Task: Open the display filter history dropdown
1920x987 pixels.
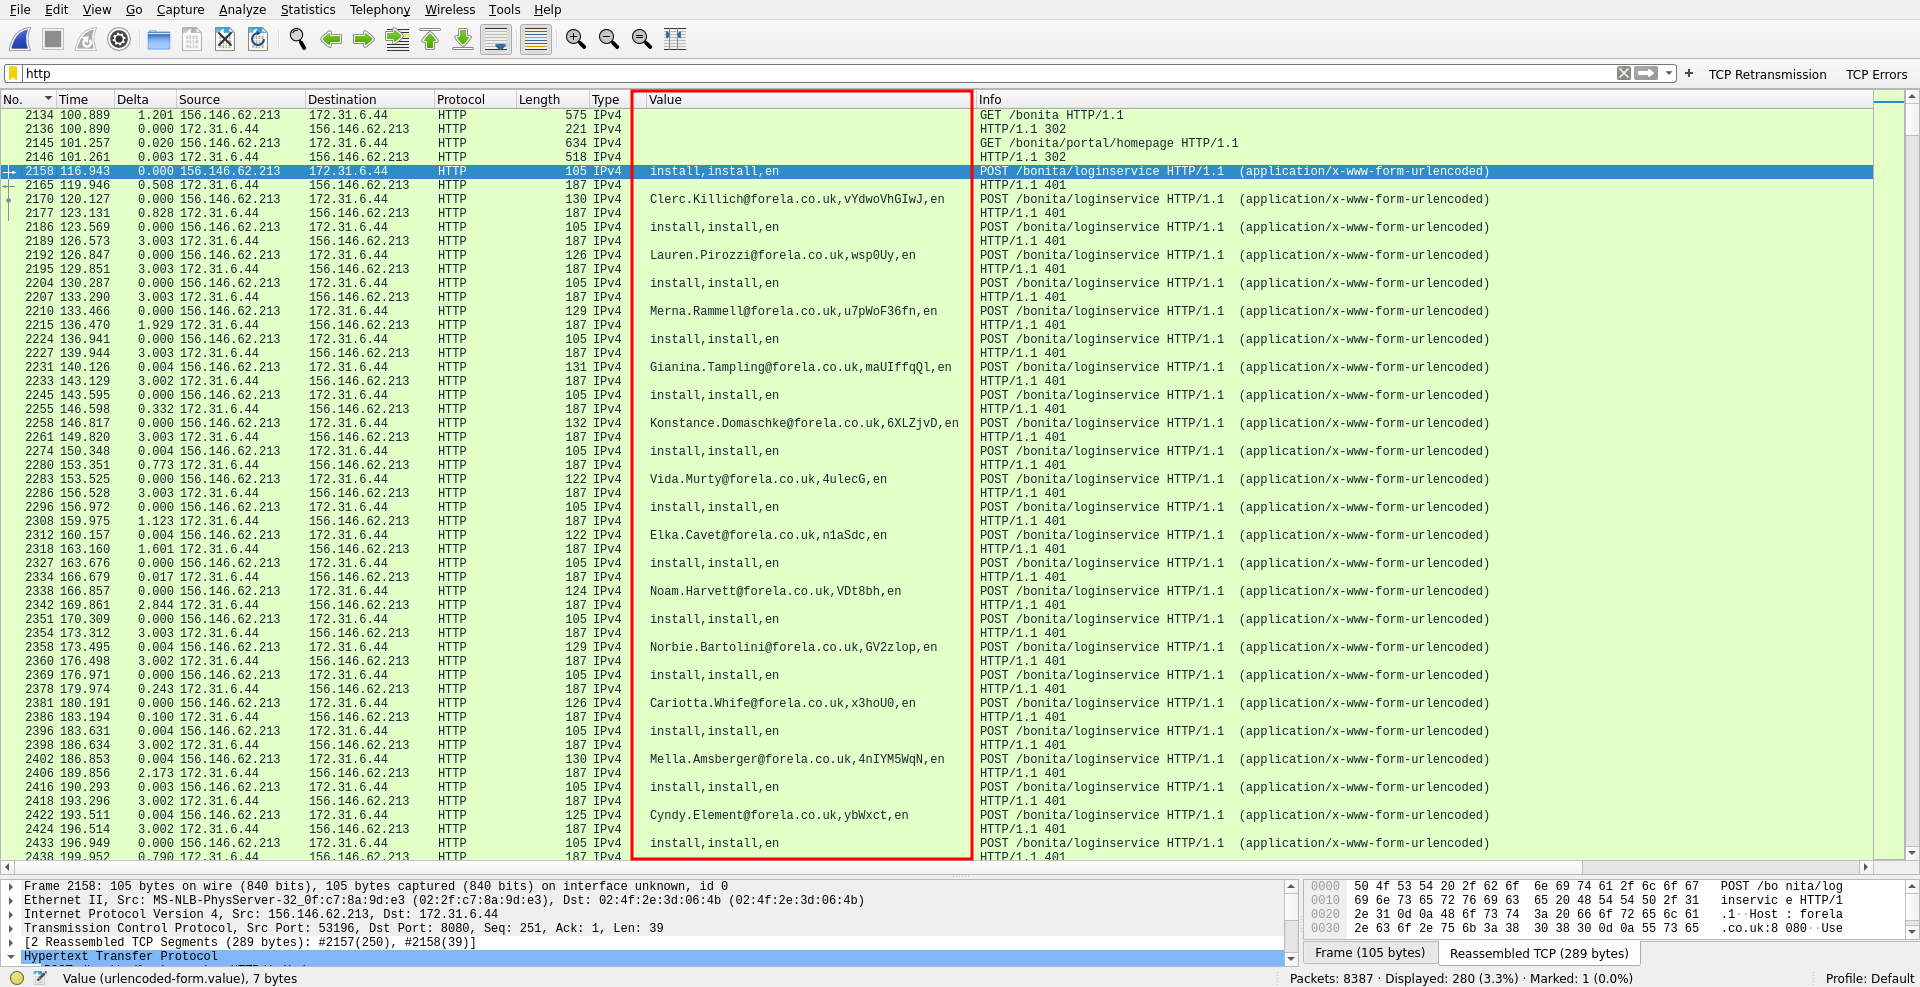Action: pos(1669,73)
